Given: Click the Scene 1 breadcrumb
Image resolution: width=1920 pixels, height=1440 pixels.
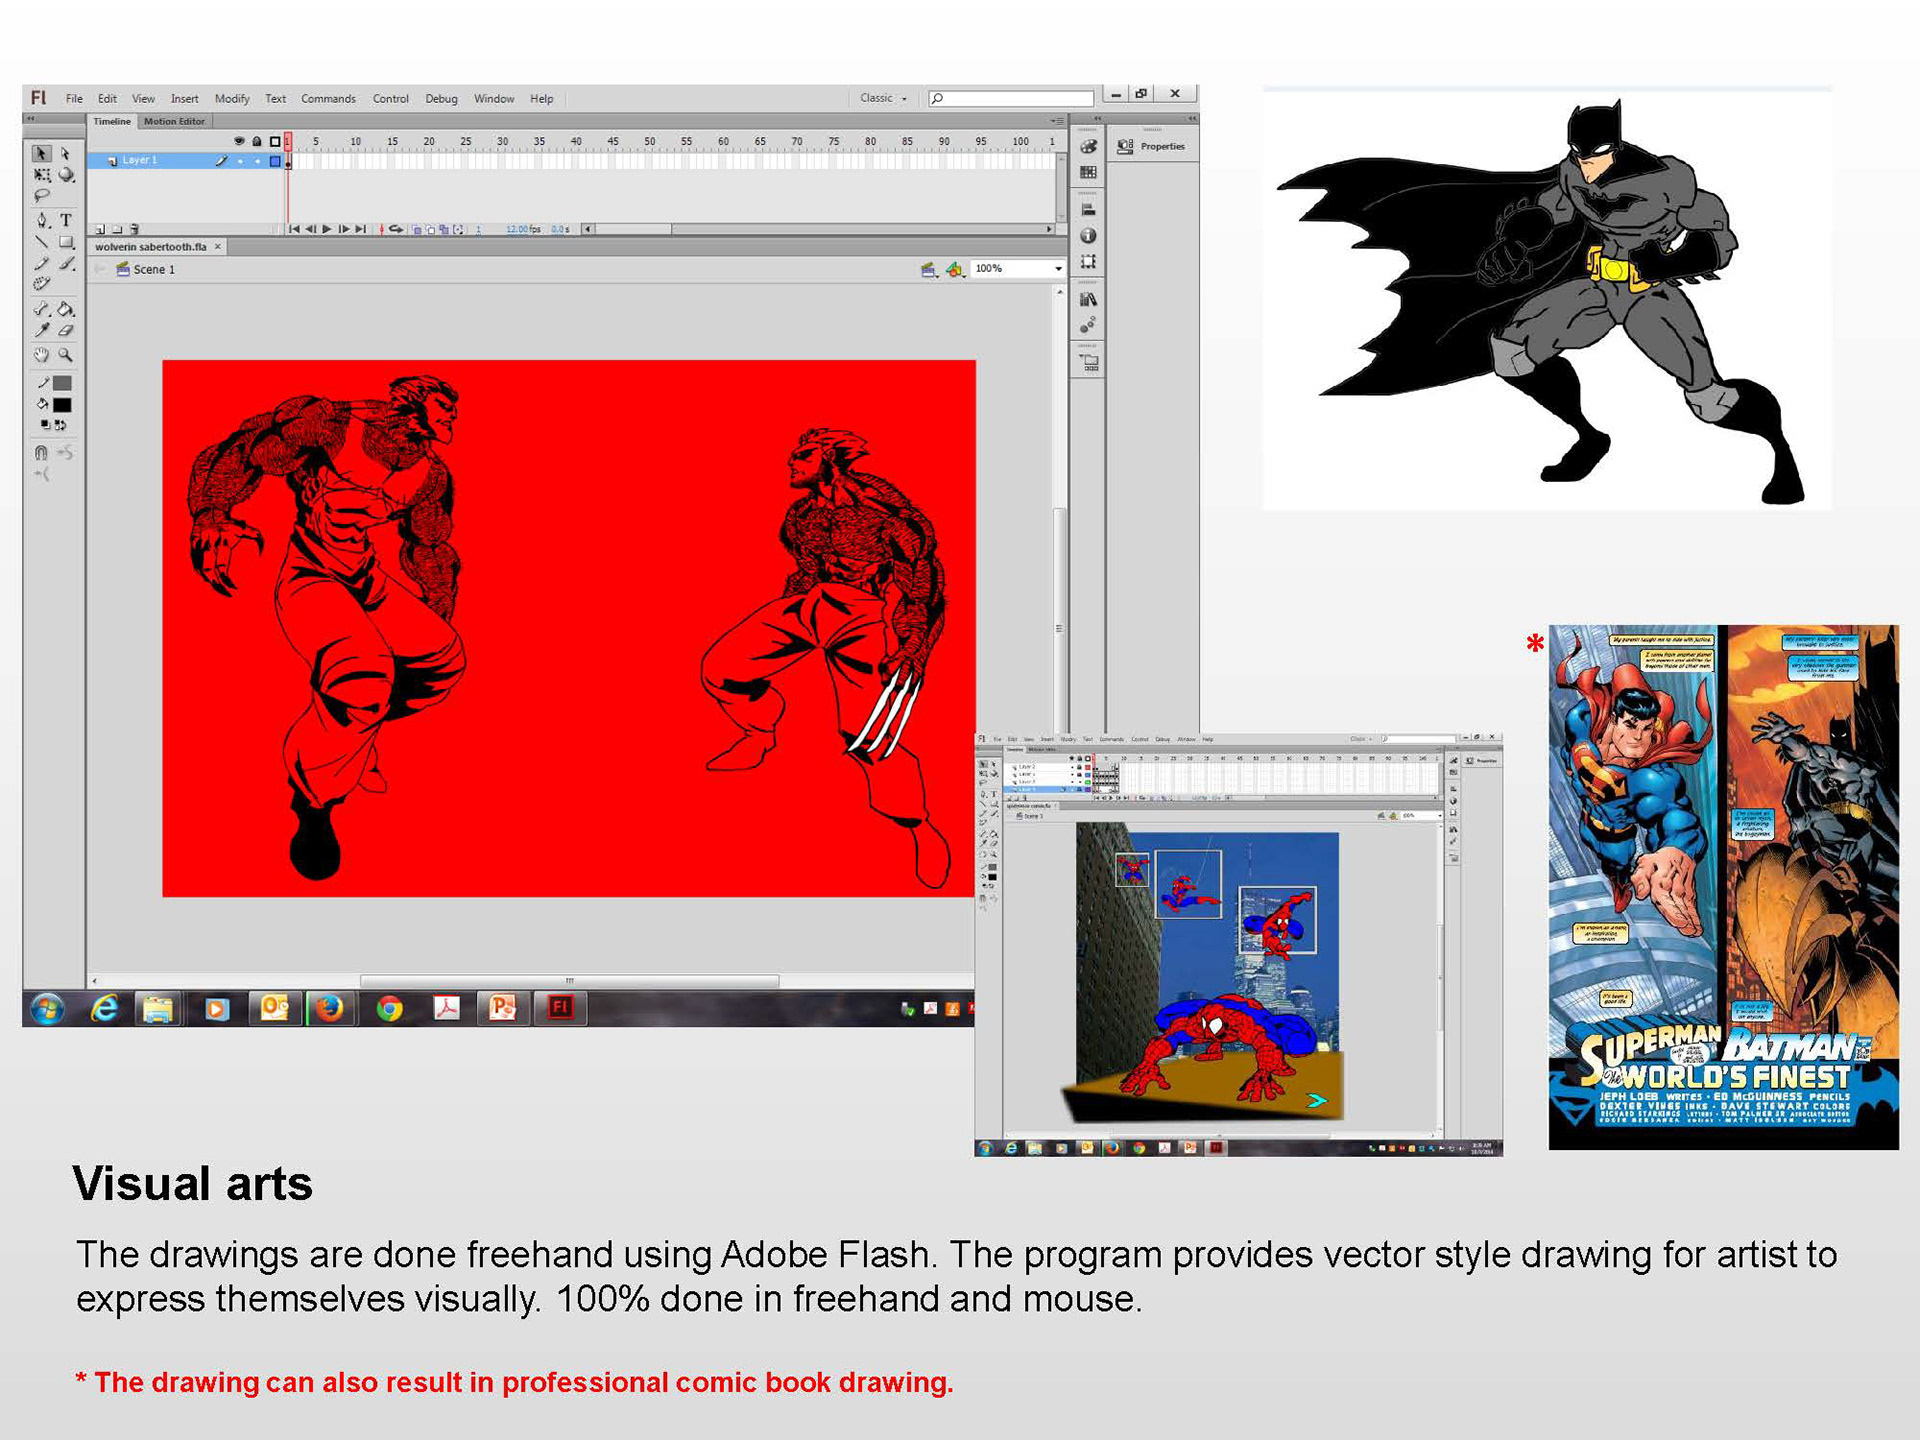Looking at the screenshot, I should (x=146, y=269).
